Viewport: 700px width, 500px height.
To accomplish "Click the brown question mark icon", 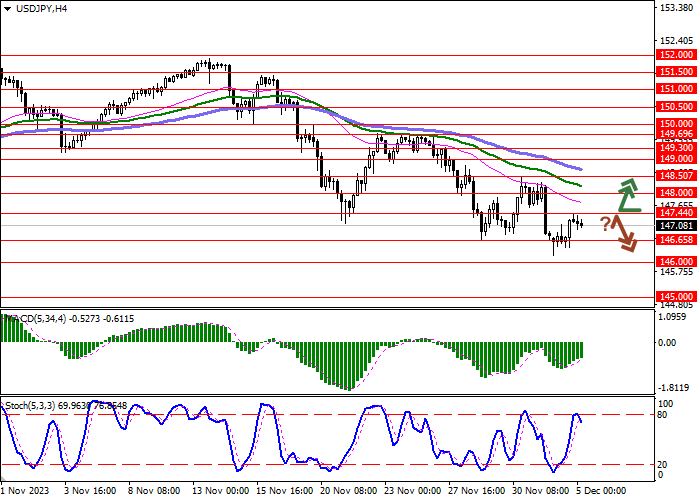I will pyautogui.click(x=605, y=223).
